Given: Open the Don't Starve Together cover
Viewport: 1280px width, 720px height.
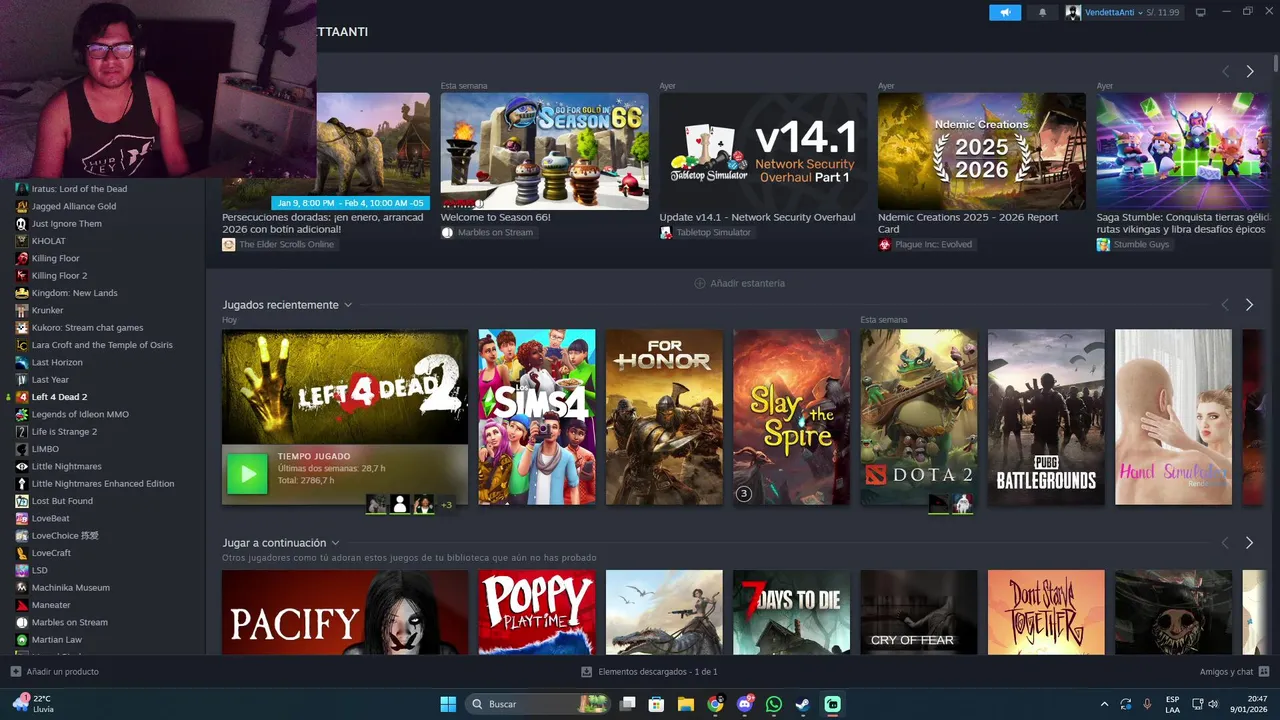Looking at the screenshot, I should (x=1046, y=612).
